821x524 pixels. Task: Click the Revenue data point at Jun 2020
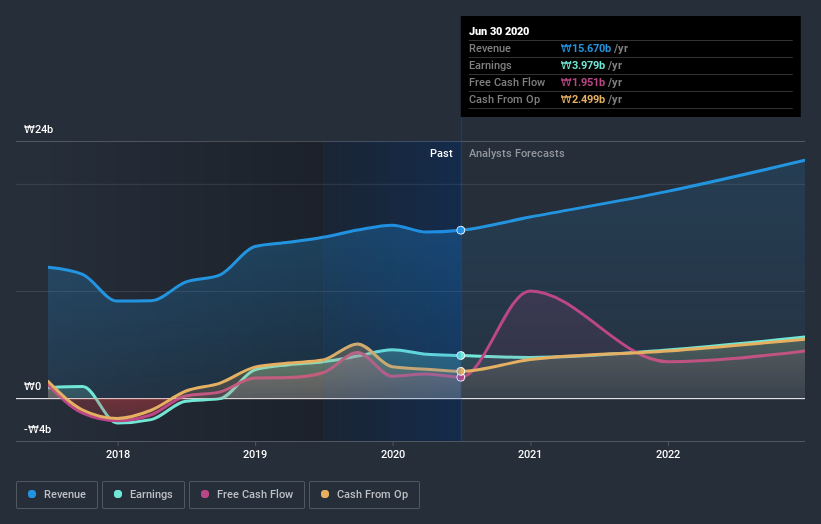pyautogui.click(x=461, y=230)
